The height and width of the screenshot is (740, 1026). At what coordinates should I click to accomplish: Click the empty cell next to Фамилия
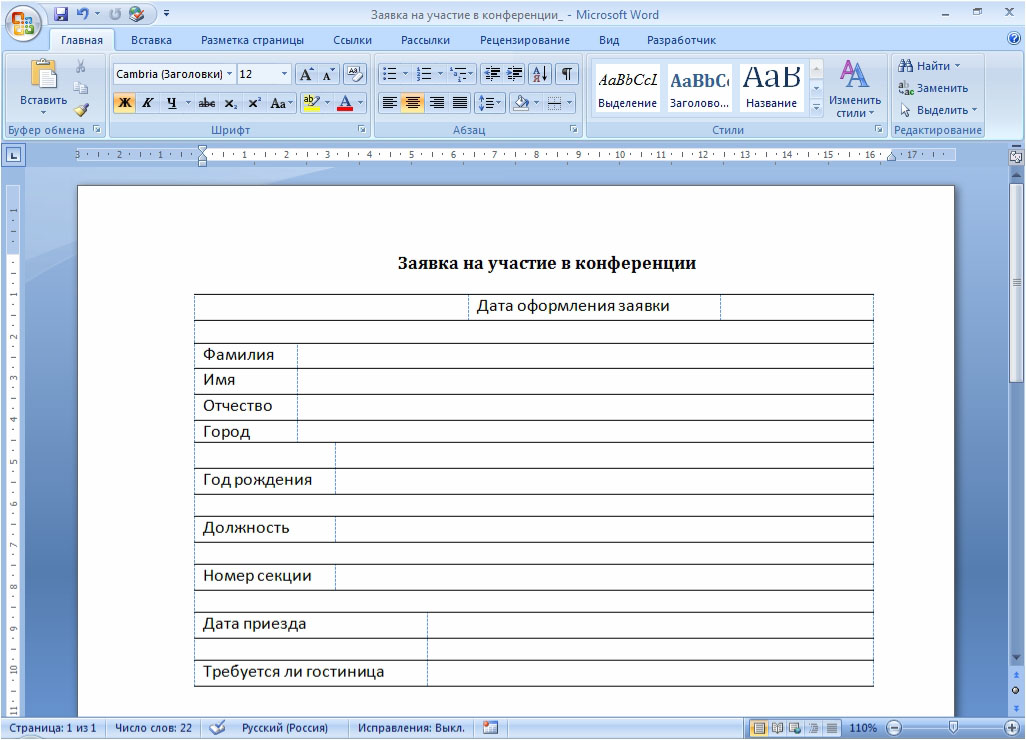point(585,355)
